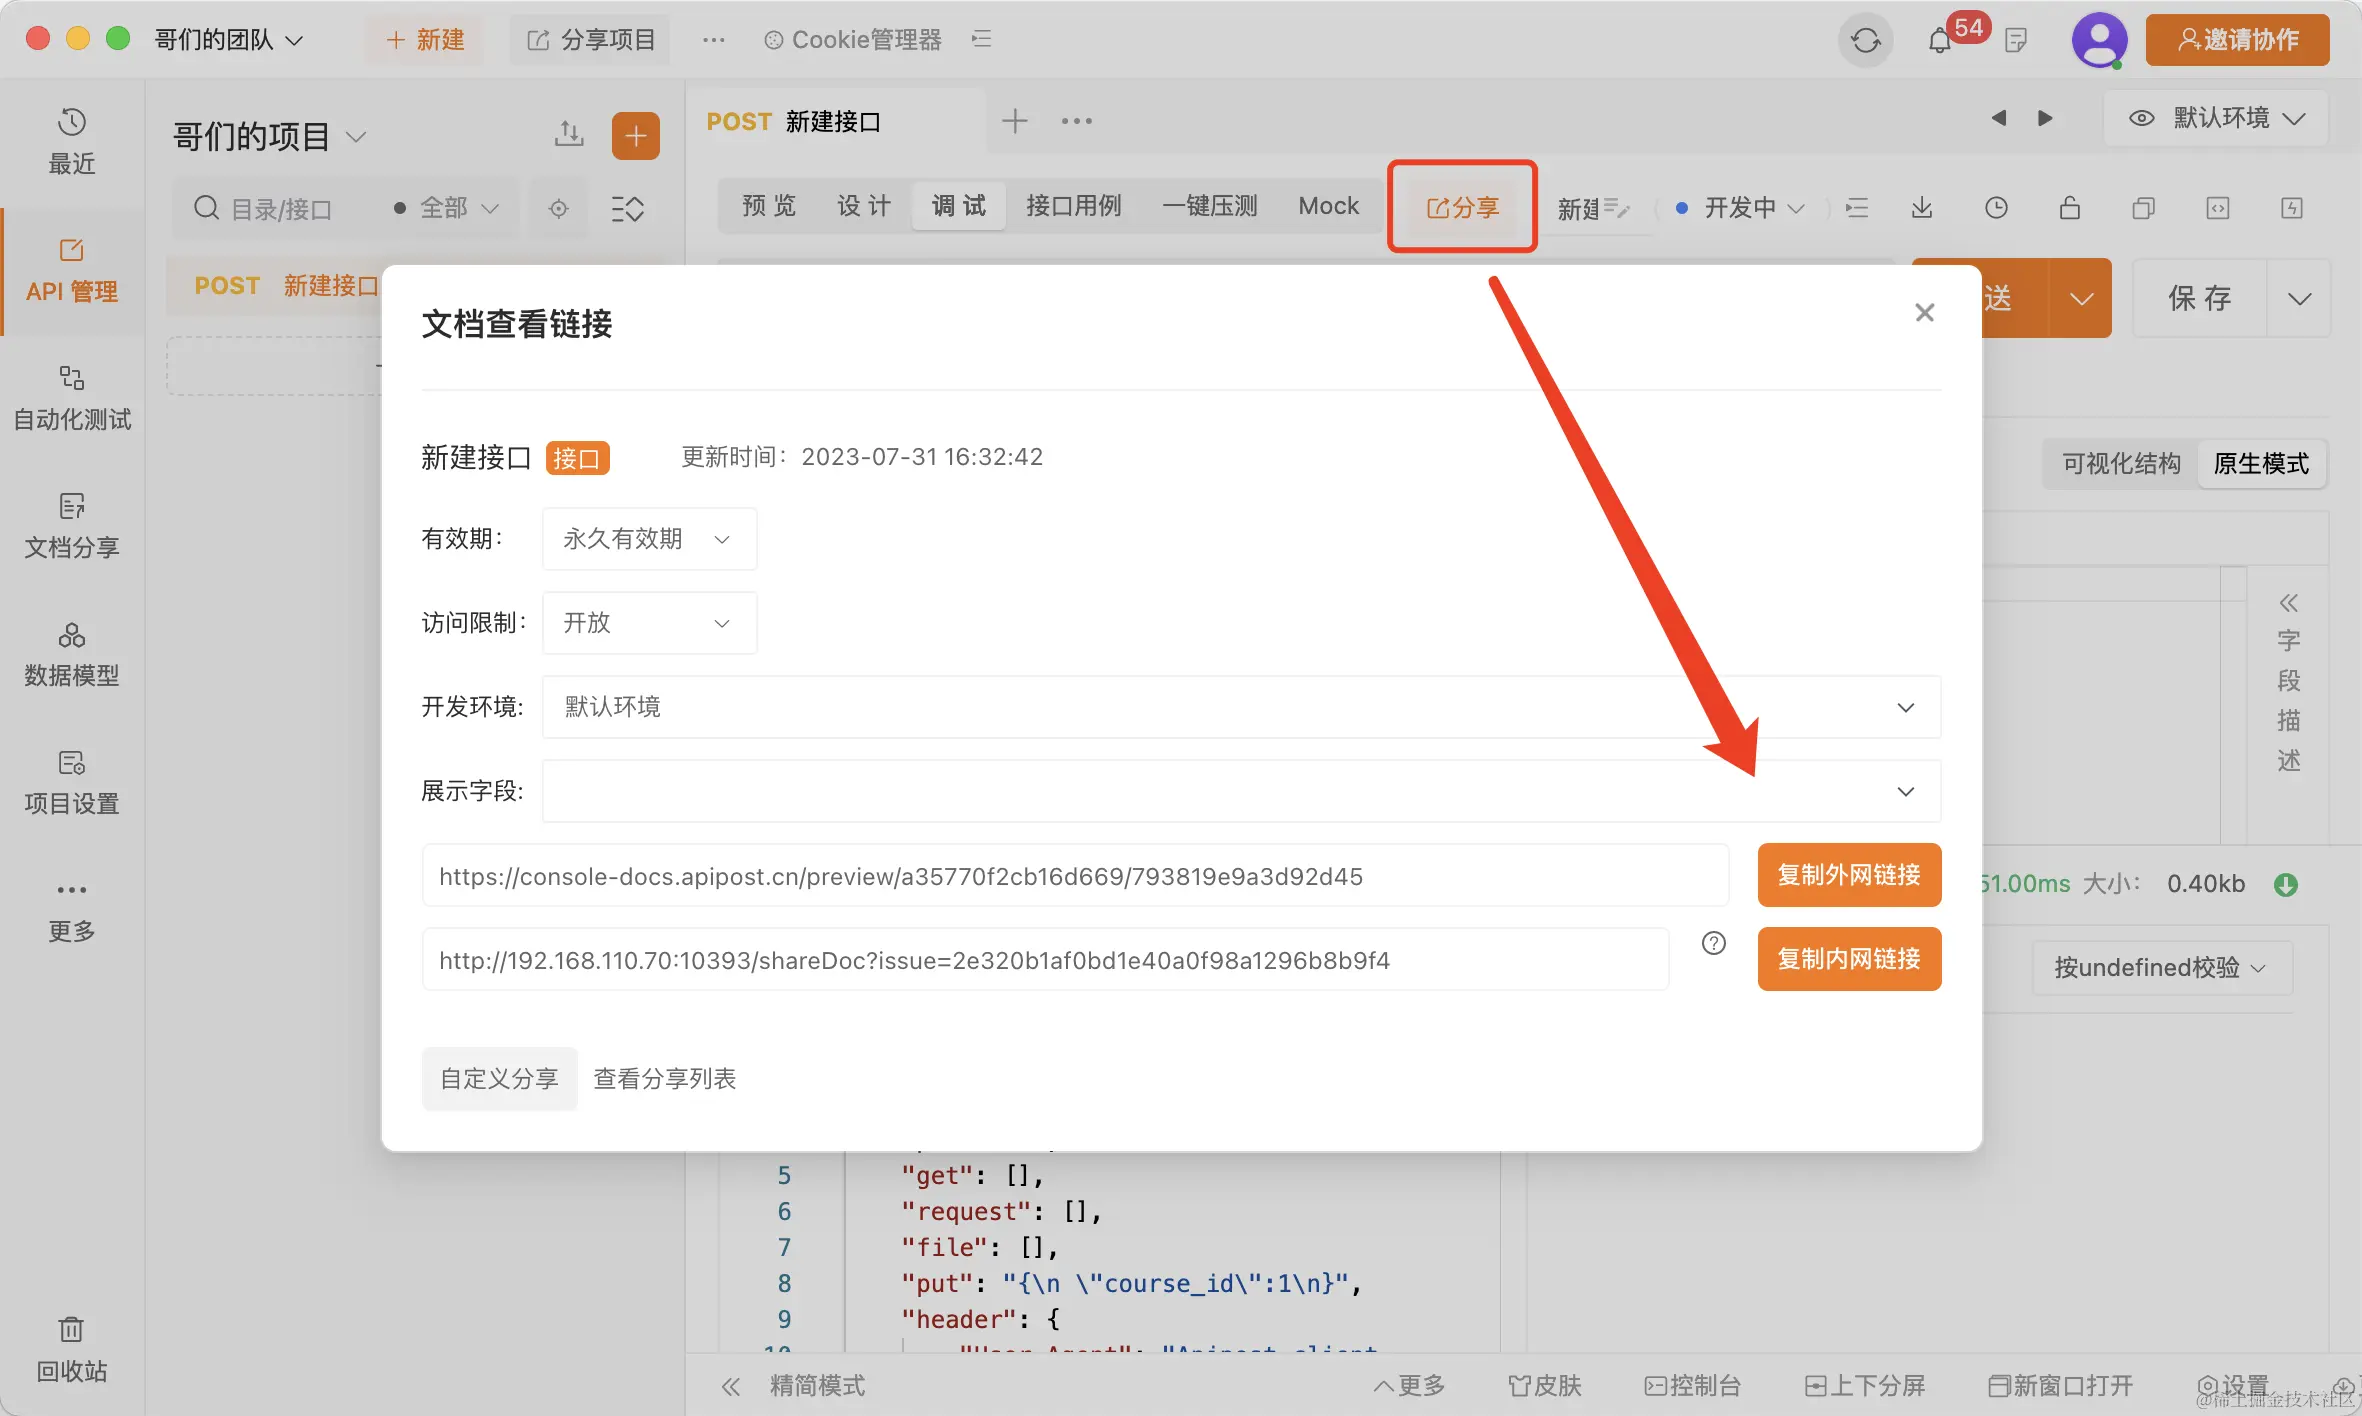
Task: Click the history clock toolbar icon
Action: [x=1996, y=208]
